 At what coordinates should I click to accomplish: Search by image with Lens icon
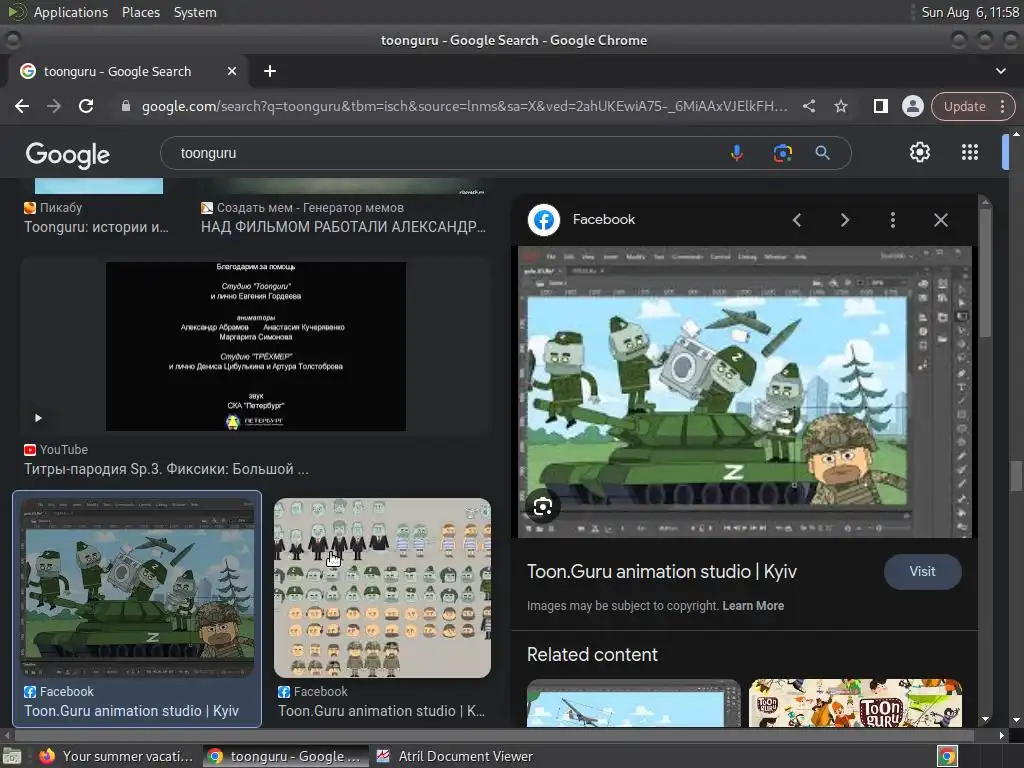tap(782, 153)
